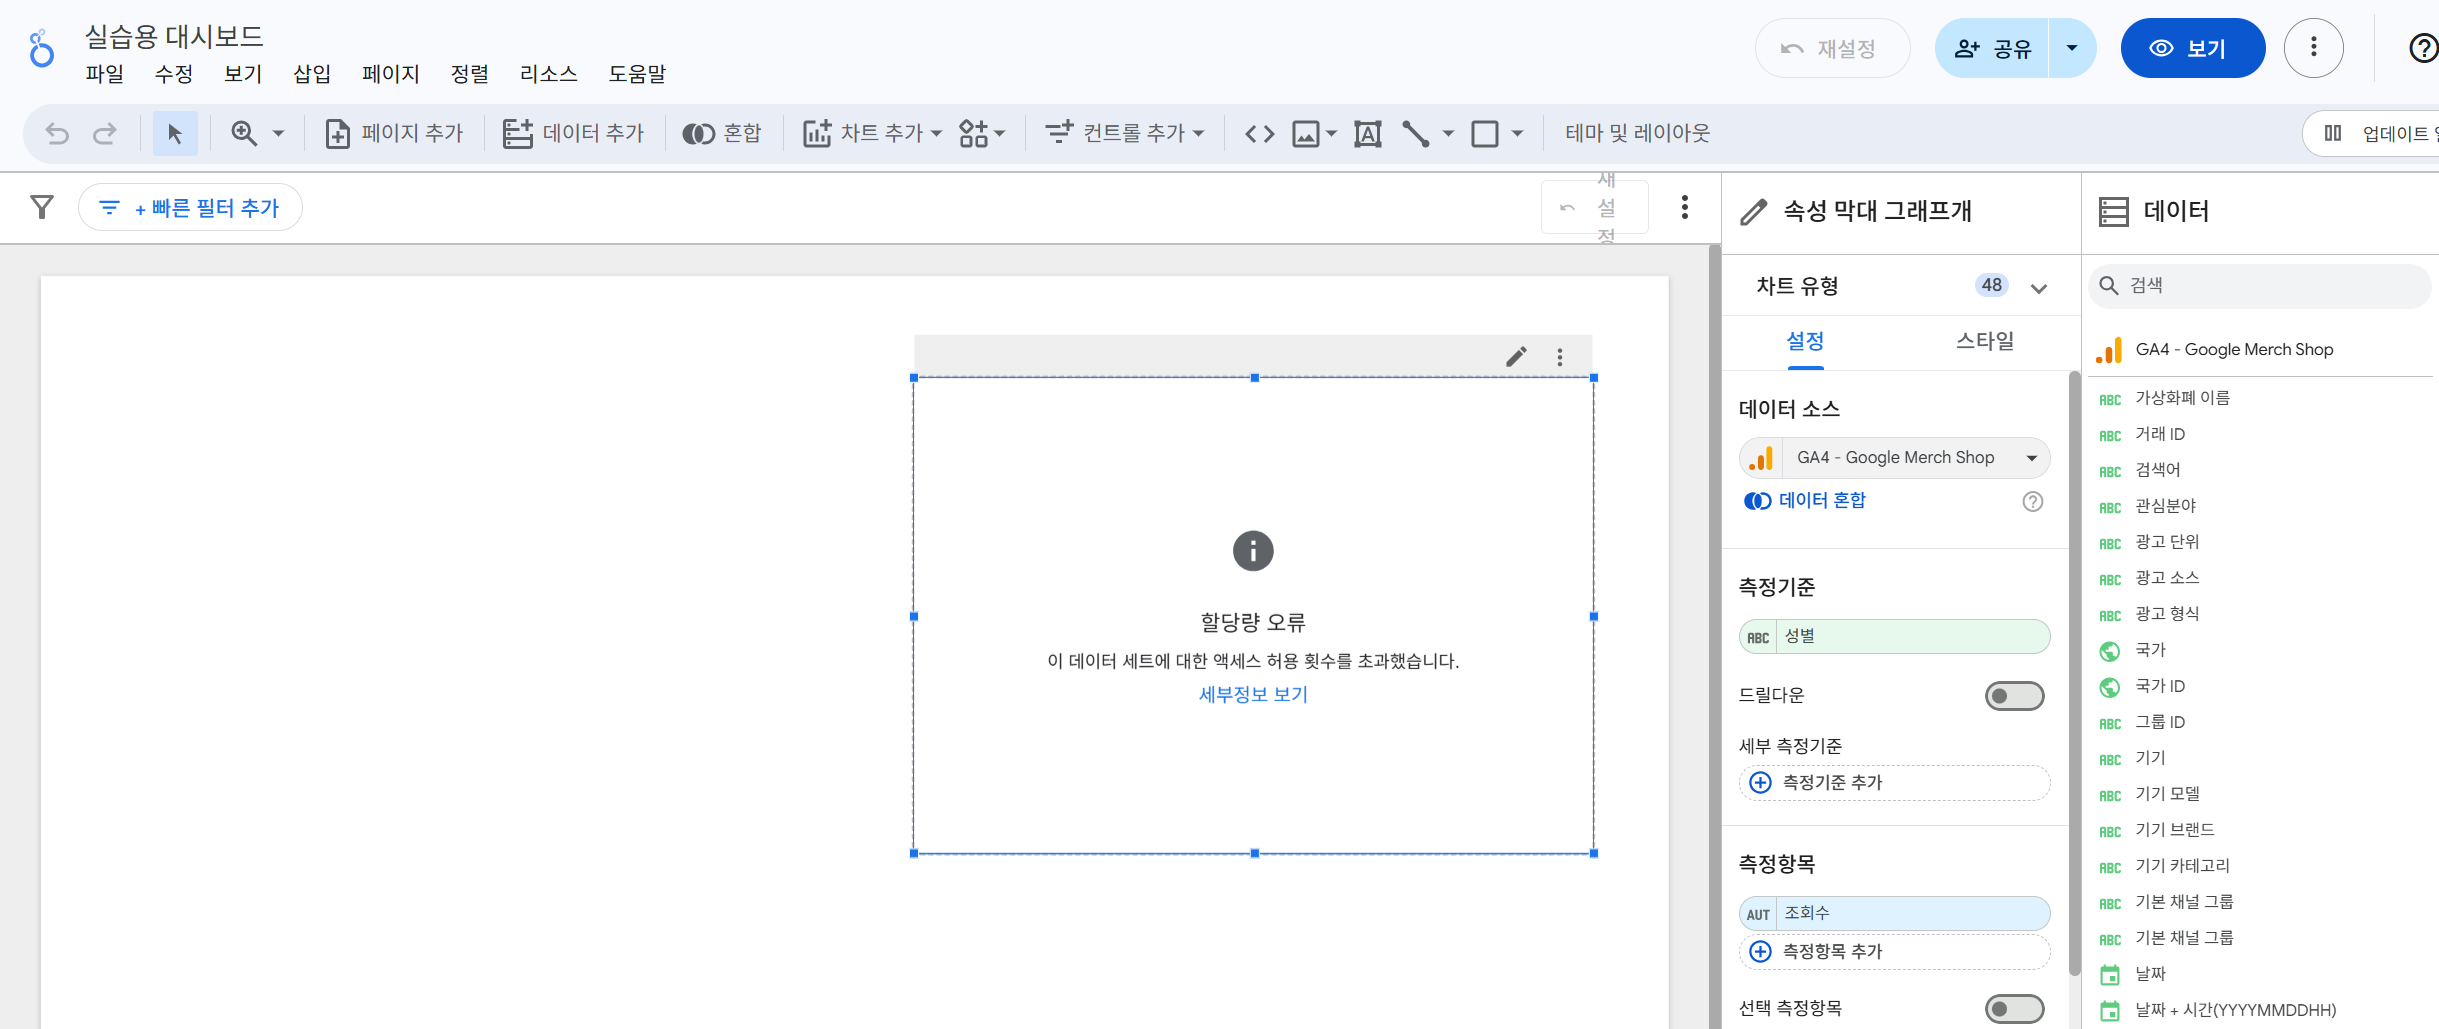Open the chart three-dot menu
2439x1029 pixels.
(1560, 357)
